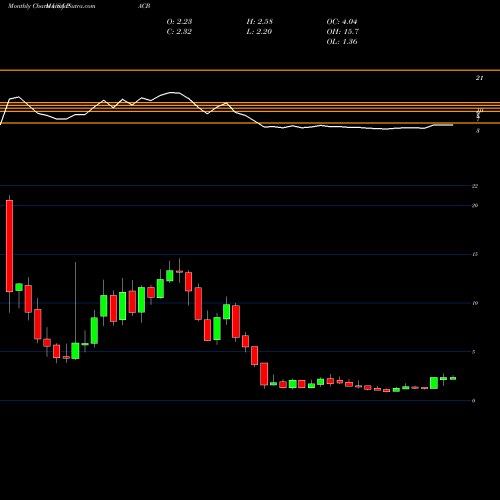Click the OC: 4.04 reading
This screenshot has height=500, width=500.
[x=342, y=21]
